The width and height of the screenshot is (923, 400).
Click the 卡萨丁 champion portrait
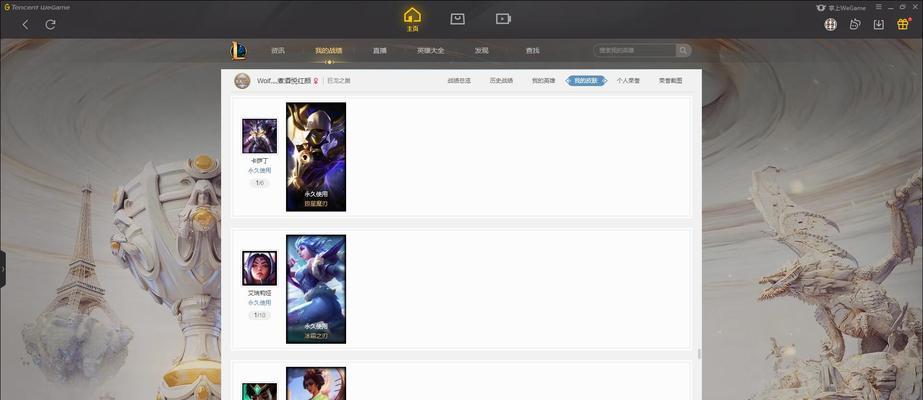click(260, 136)
